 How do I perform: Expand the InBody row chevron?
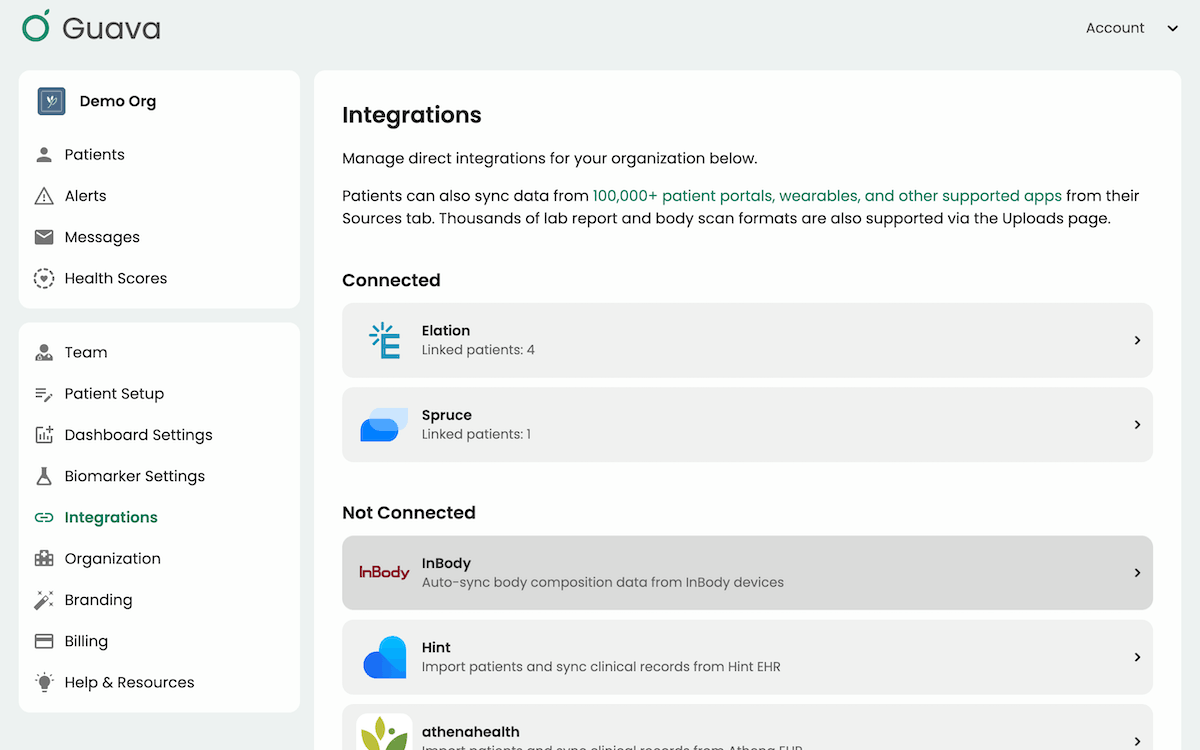tap(1137, 573)
